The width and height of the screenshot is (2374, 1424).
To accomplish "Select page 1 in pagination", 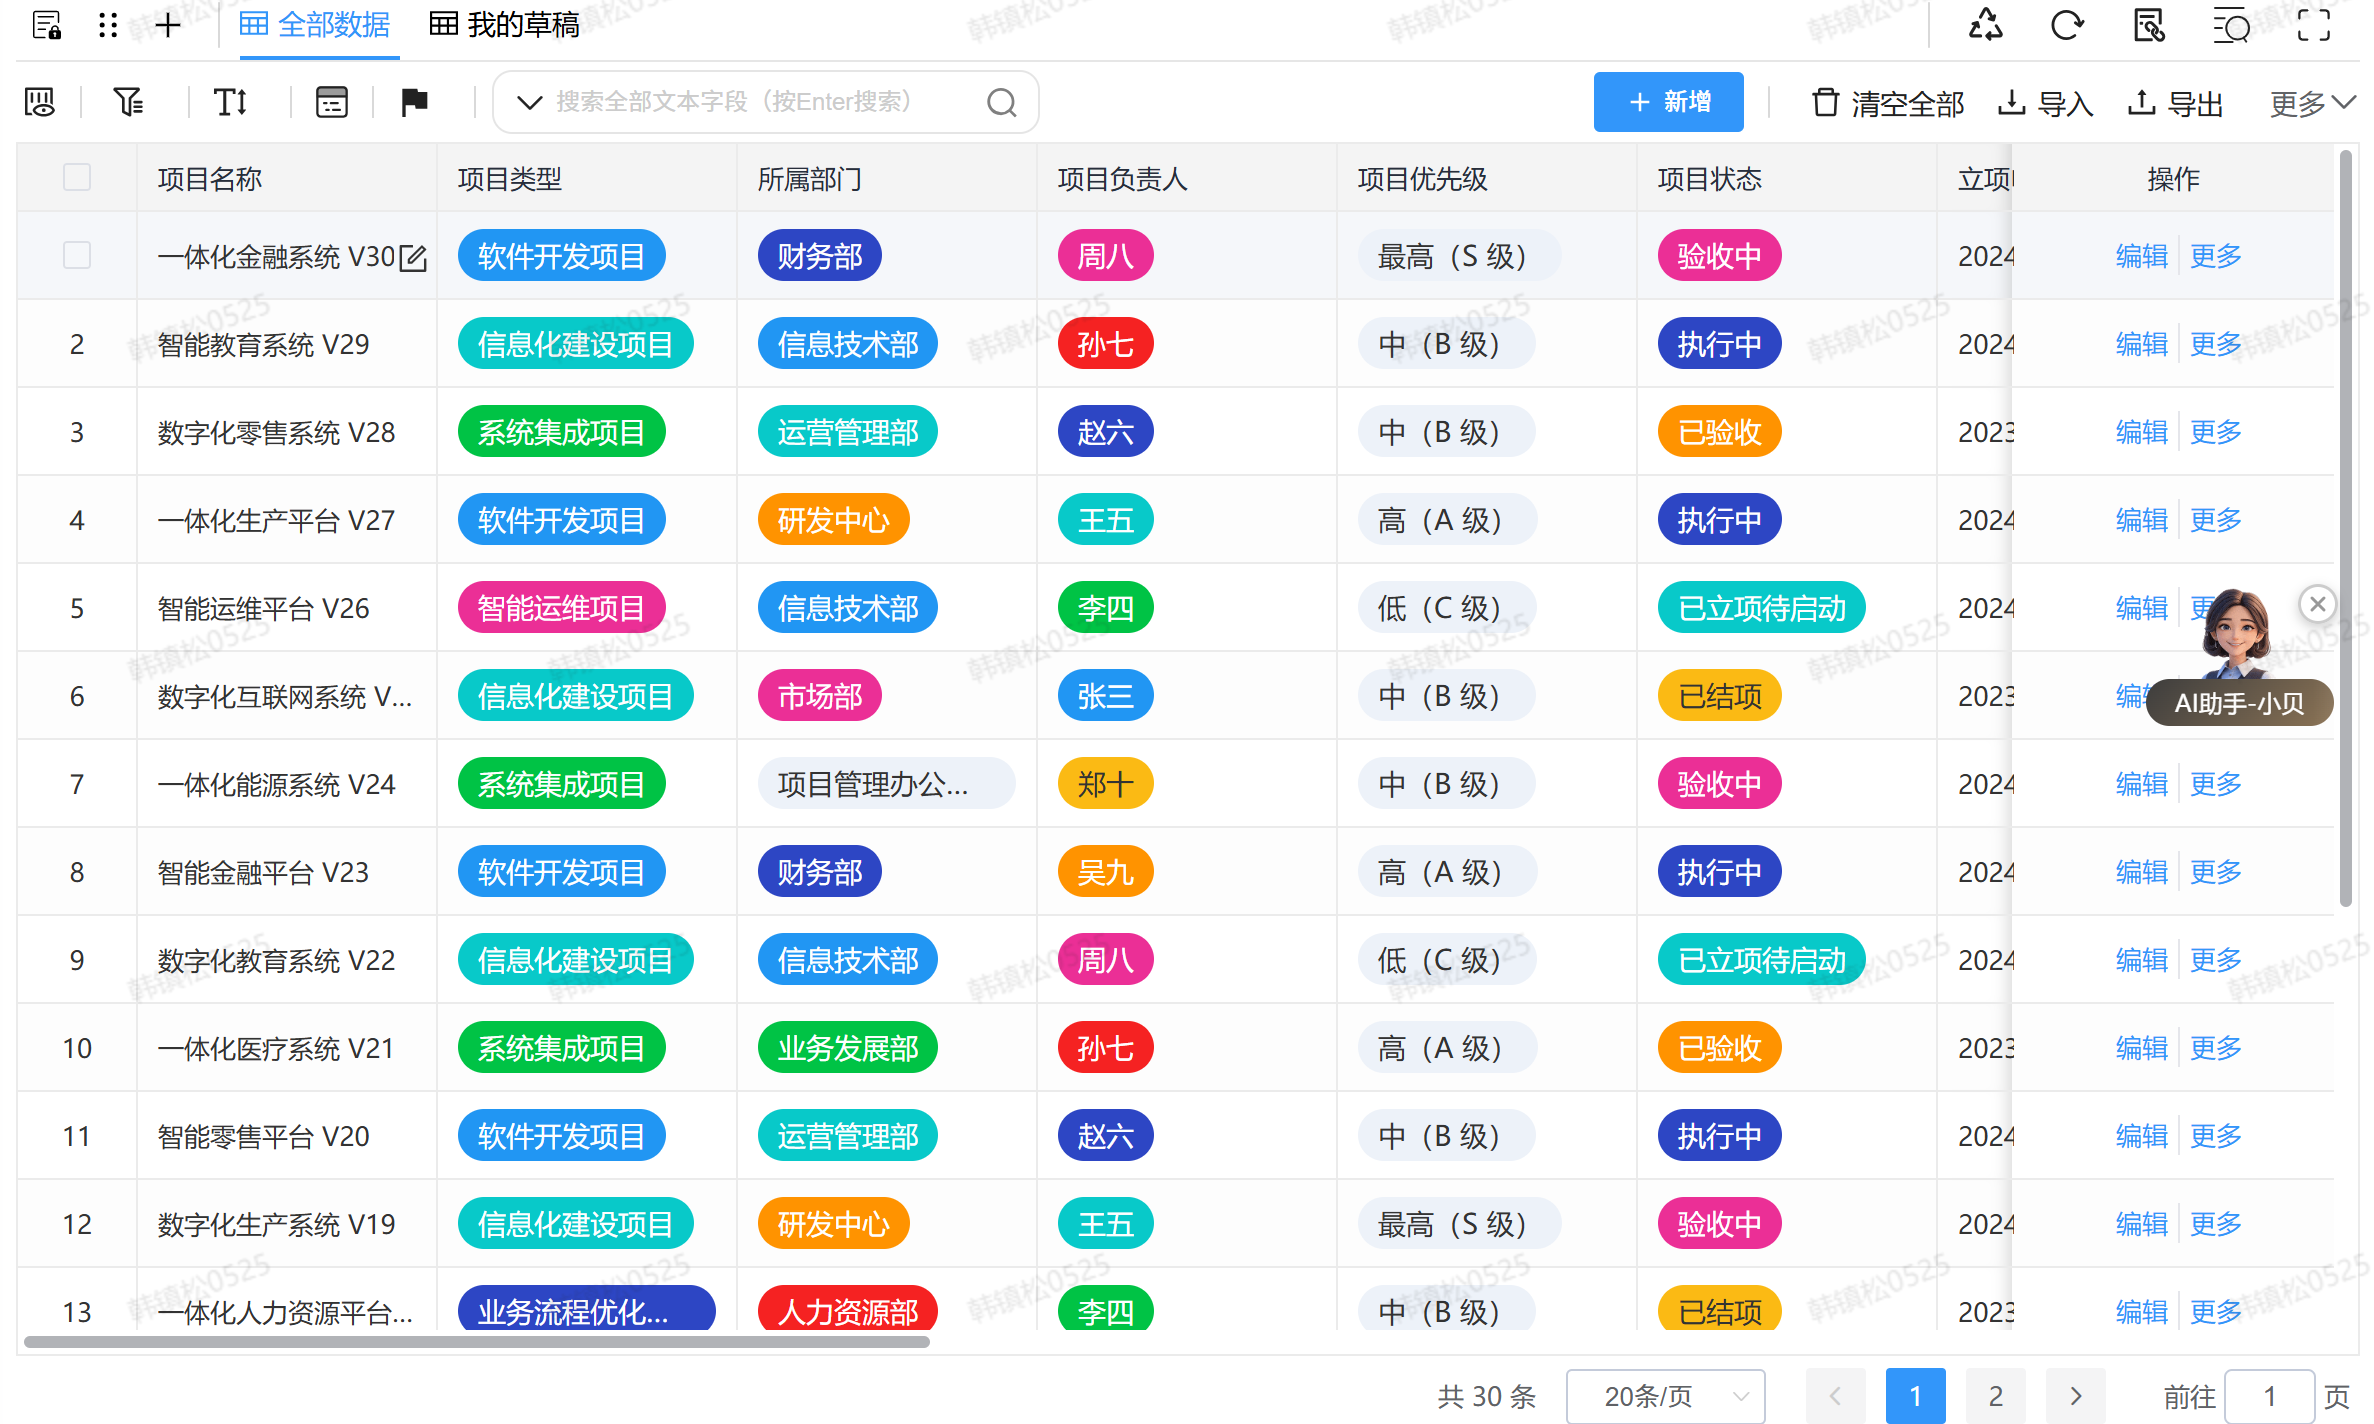I will (x=1915, y=1396).
